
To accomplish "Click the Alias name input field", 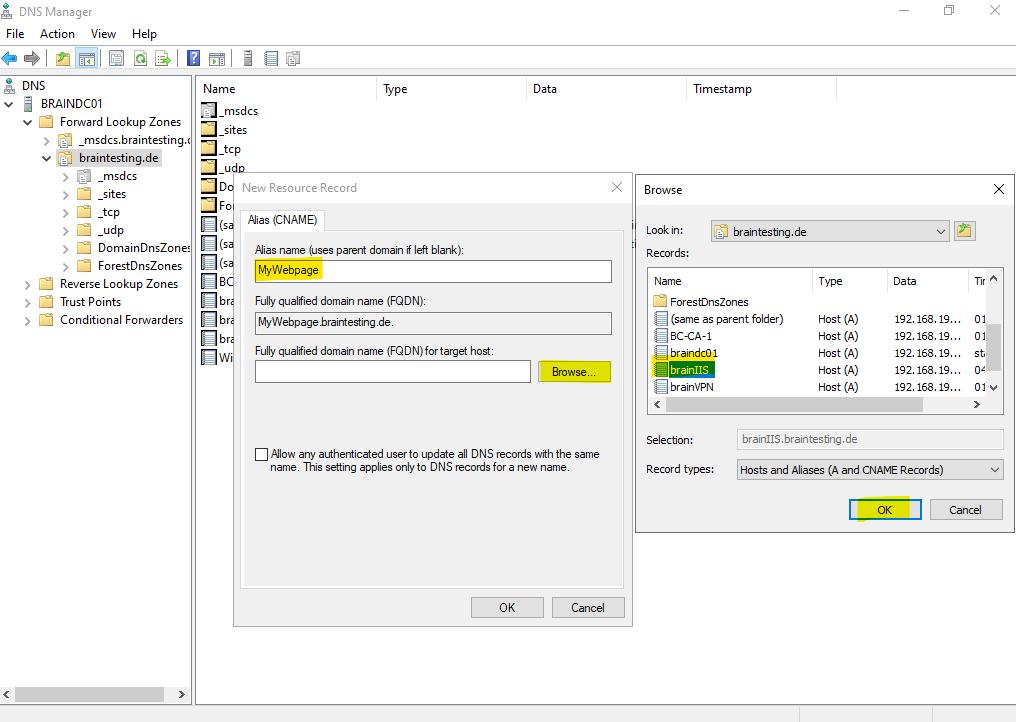I will point(433,271).
